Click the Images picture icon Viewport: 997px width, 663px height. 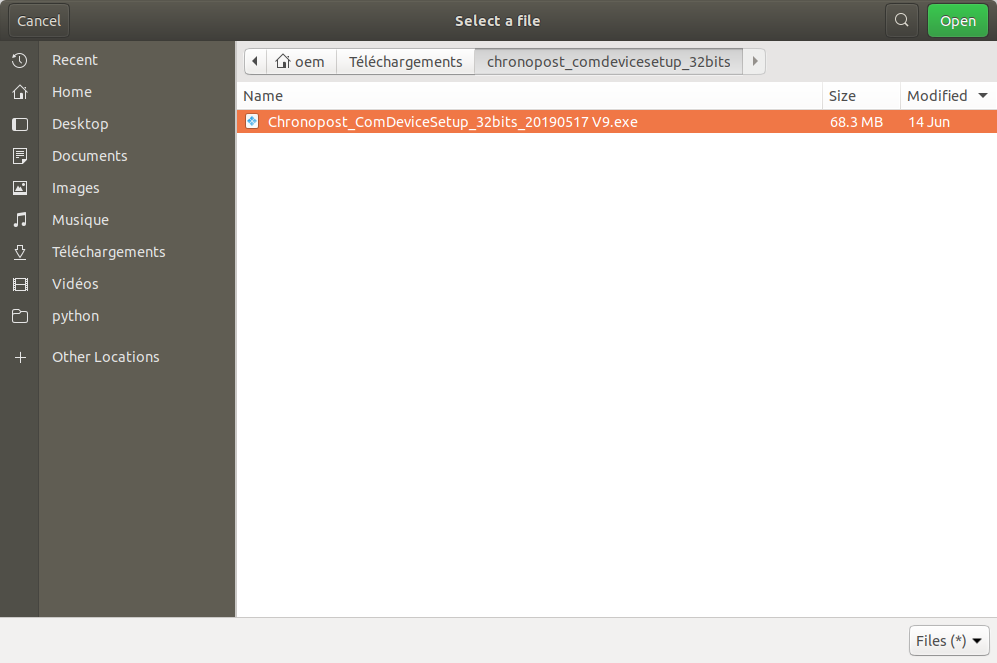(x=19, y=188)
